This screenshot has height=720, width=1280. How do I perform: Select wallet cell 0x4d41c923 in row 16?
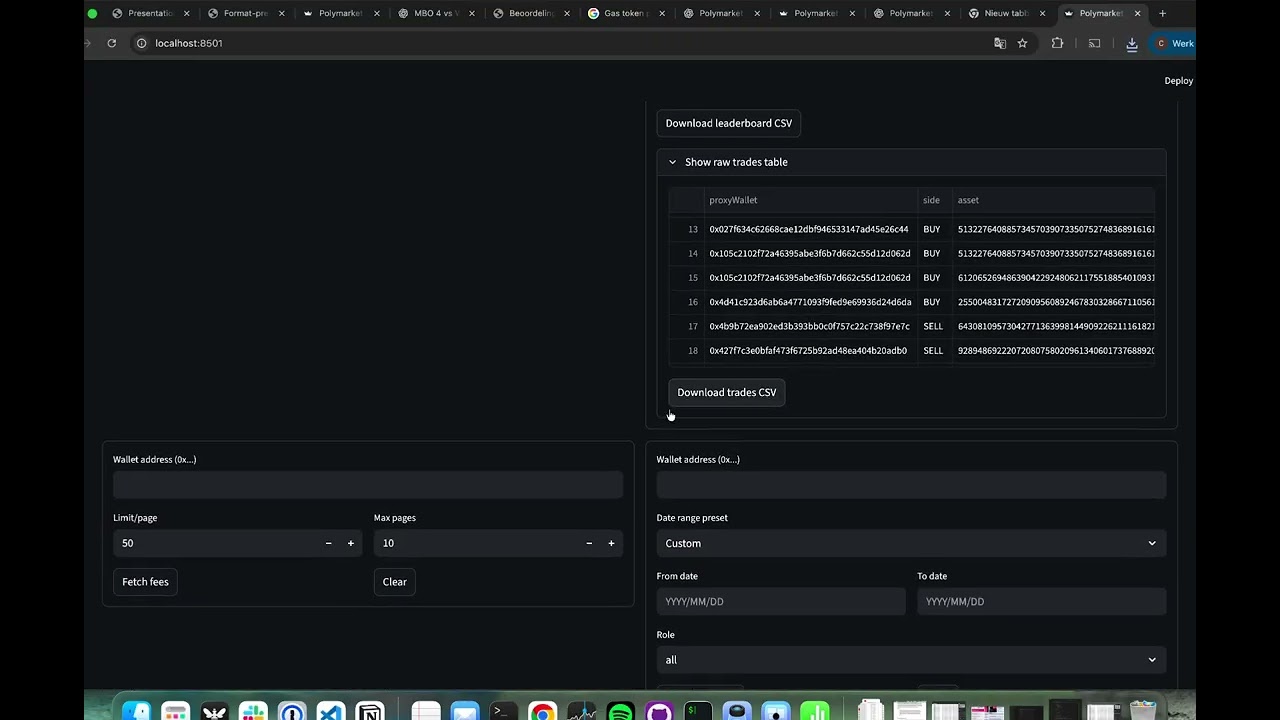click(811, 302)
